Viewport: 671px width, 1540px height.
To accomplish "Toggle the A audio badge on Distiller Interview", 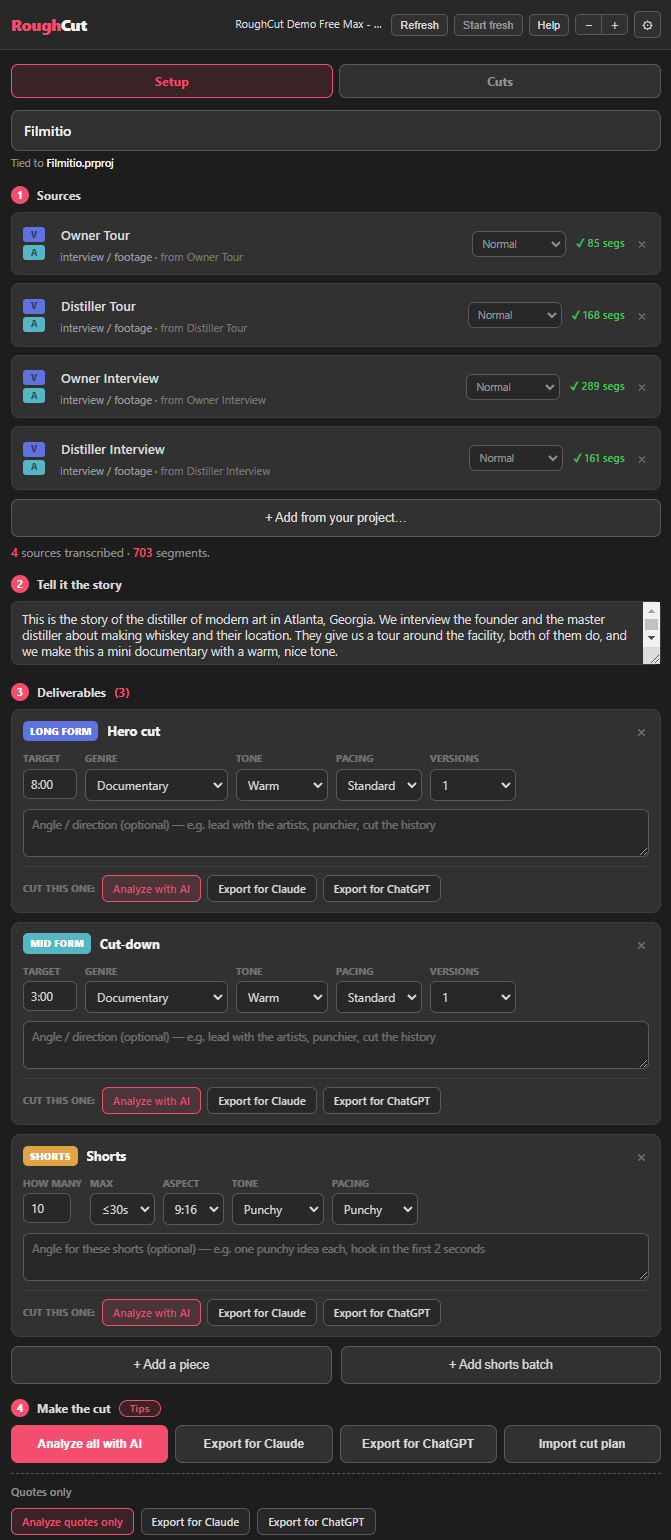I will click(34, 467).
